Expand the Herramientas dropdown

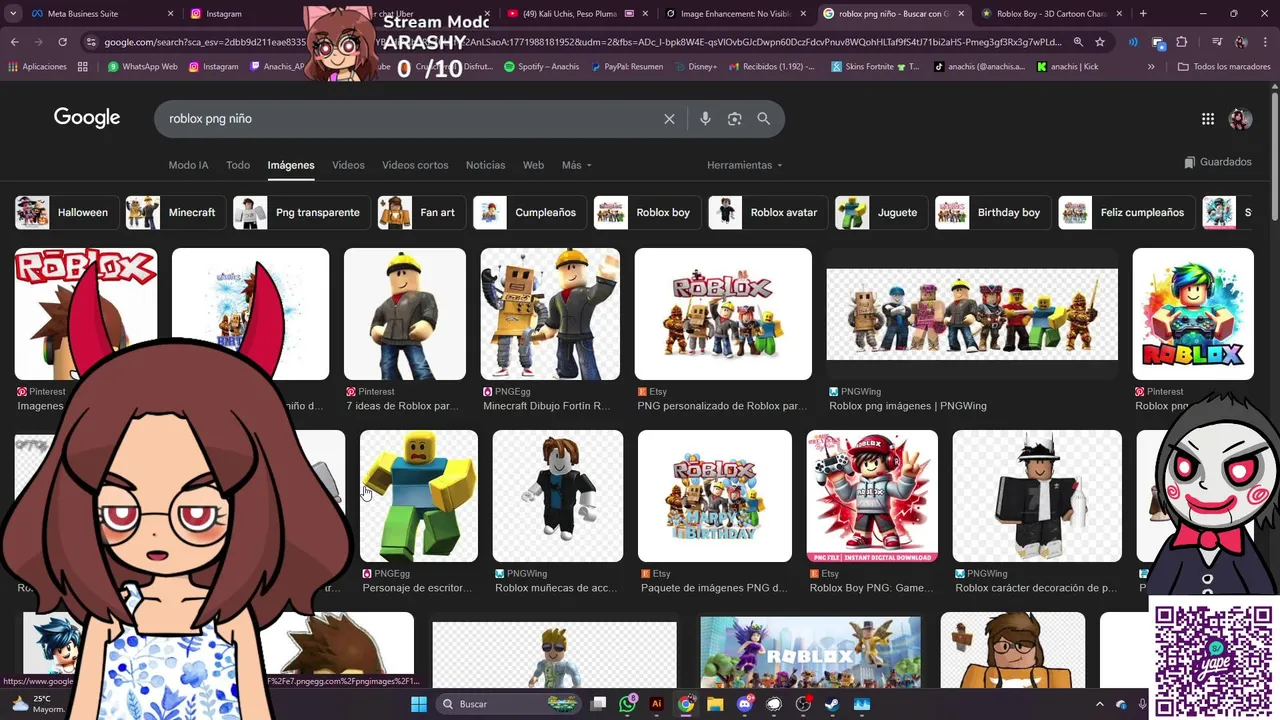coord(744,165)
